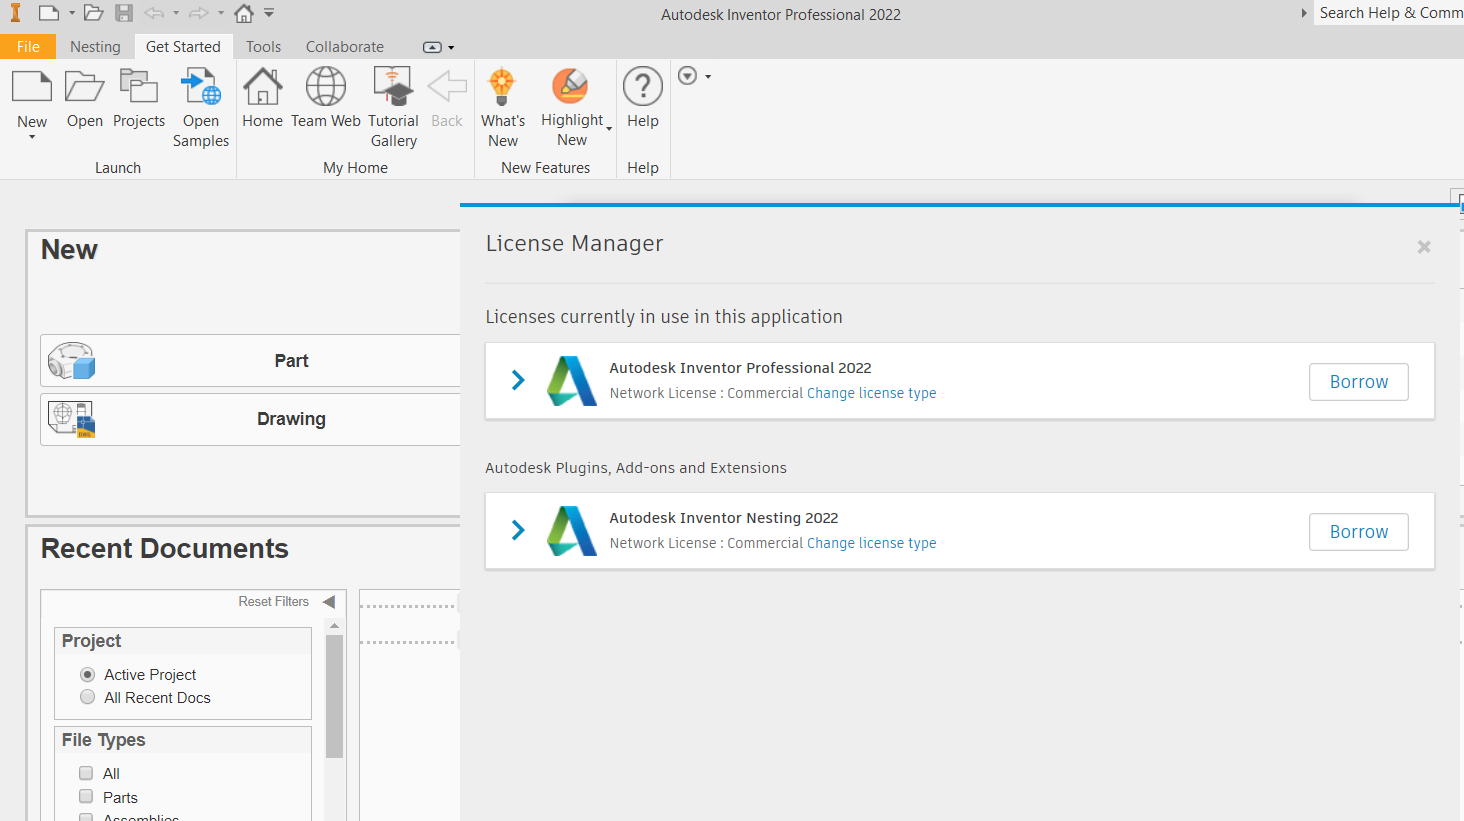
Task: Go to Home ribbon icon
Action: click(263, 87)
